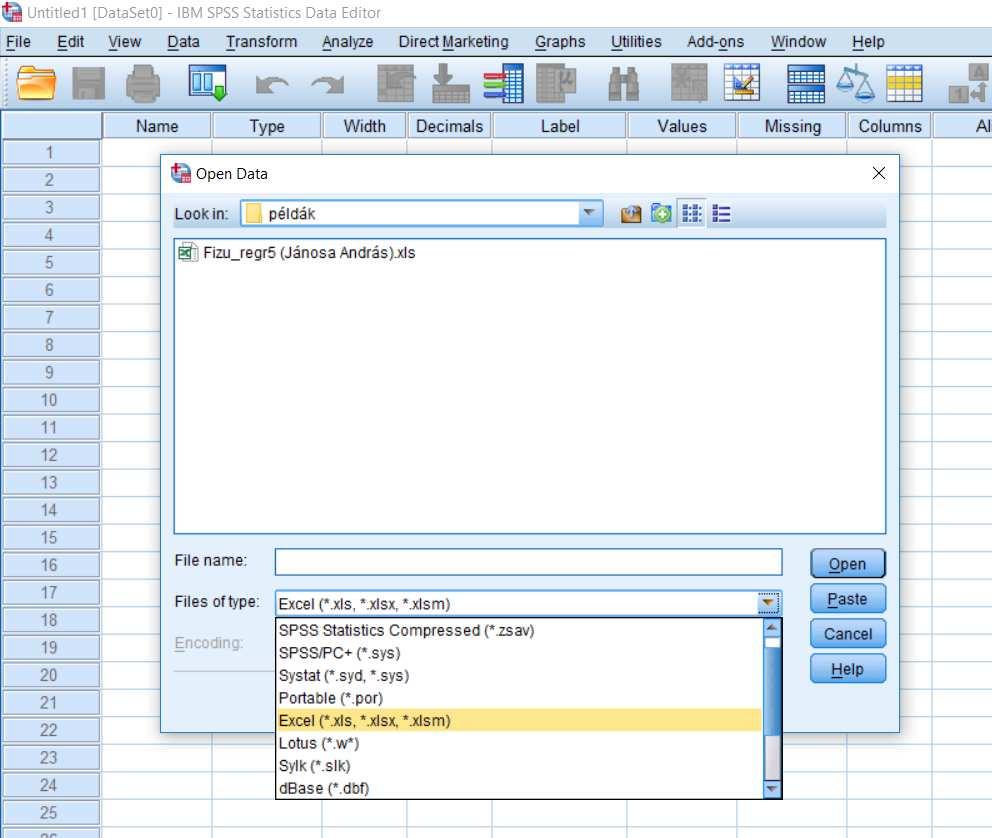Click the Width column header
Screen dimensions: 992x838
click(x=364, y=126)
